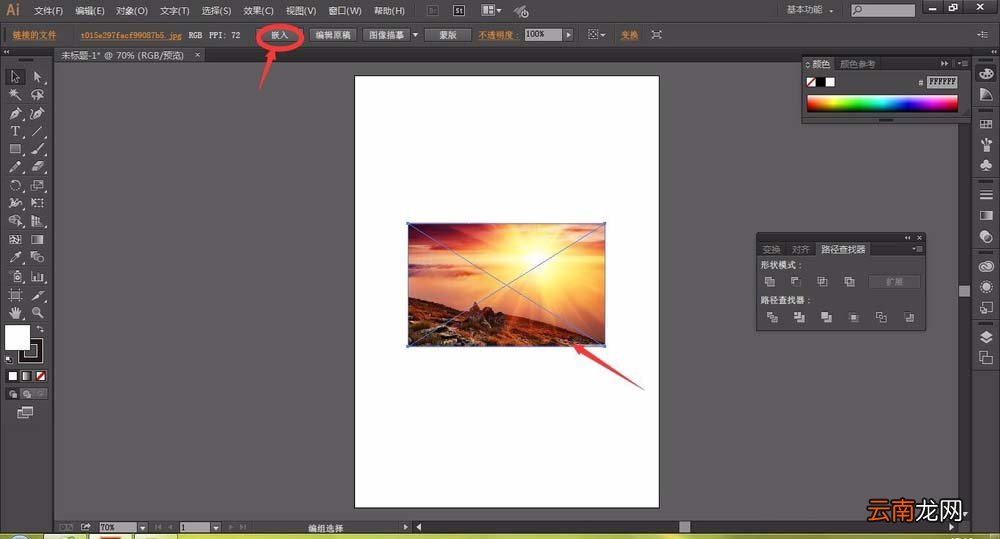This screenshot has height=539, width=1000.
Task: Open the 对象(O) menu
Action: (131, 11)
